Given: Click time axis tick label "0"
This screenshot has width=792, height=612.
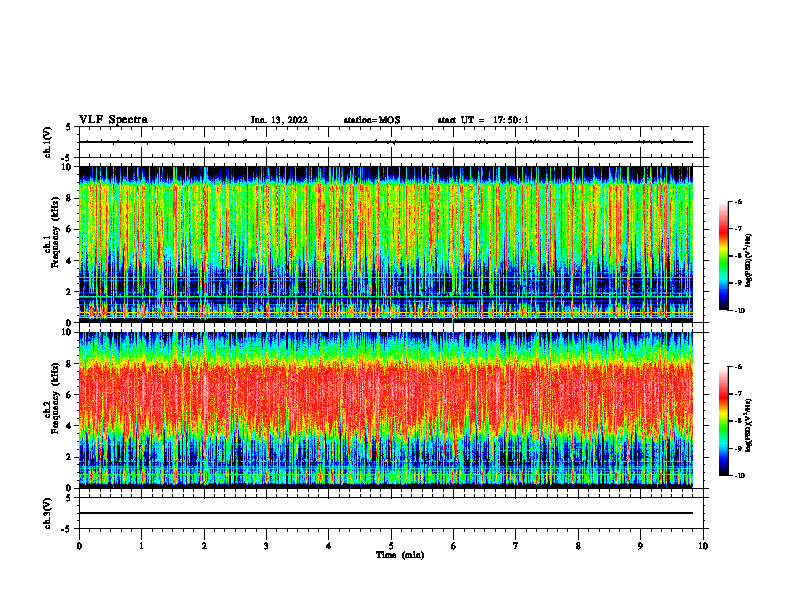Looking at the screenshot, I should pos(79,546).
